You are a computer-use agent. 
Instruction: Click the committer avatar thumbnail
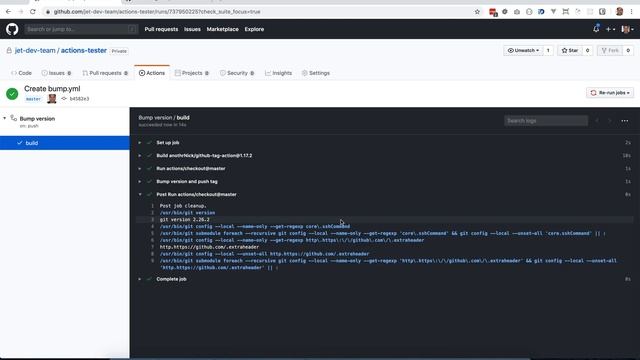tap(52, 98)
